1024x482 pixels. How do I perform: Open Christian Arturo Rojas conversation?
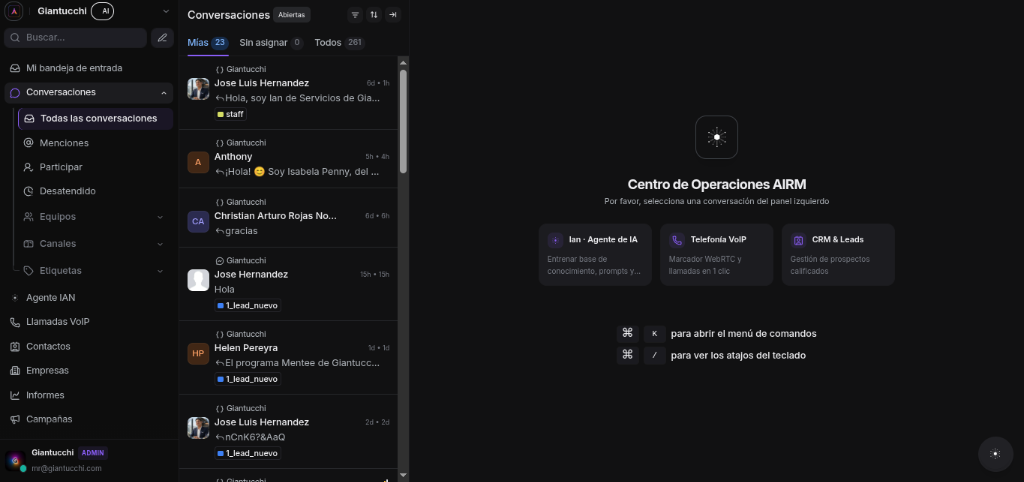pyautogui.click(x=288, y=217)
